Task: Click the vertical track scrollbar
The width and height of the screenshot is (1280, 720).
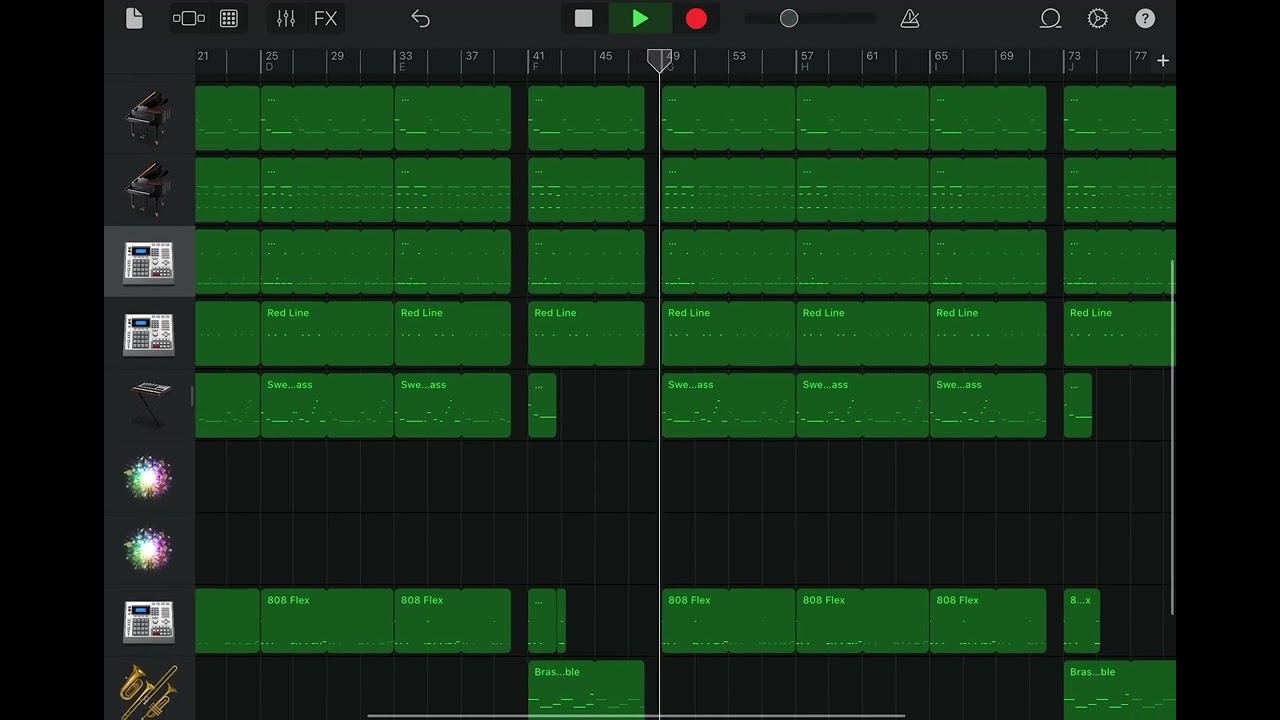Action: 1172,437
